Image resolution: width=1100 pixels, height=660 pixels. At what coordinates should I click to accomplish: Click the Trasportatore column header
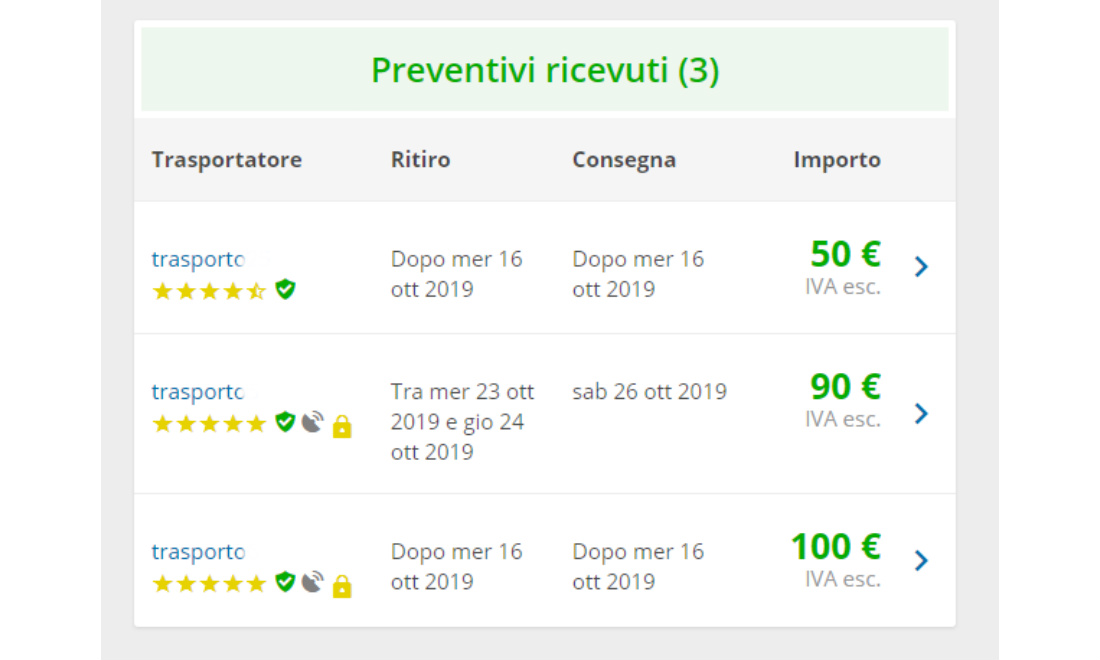click(x=227, y=160)
